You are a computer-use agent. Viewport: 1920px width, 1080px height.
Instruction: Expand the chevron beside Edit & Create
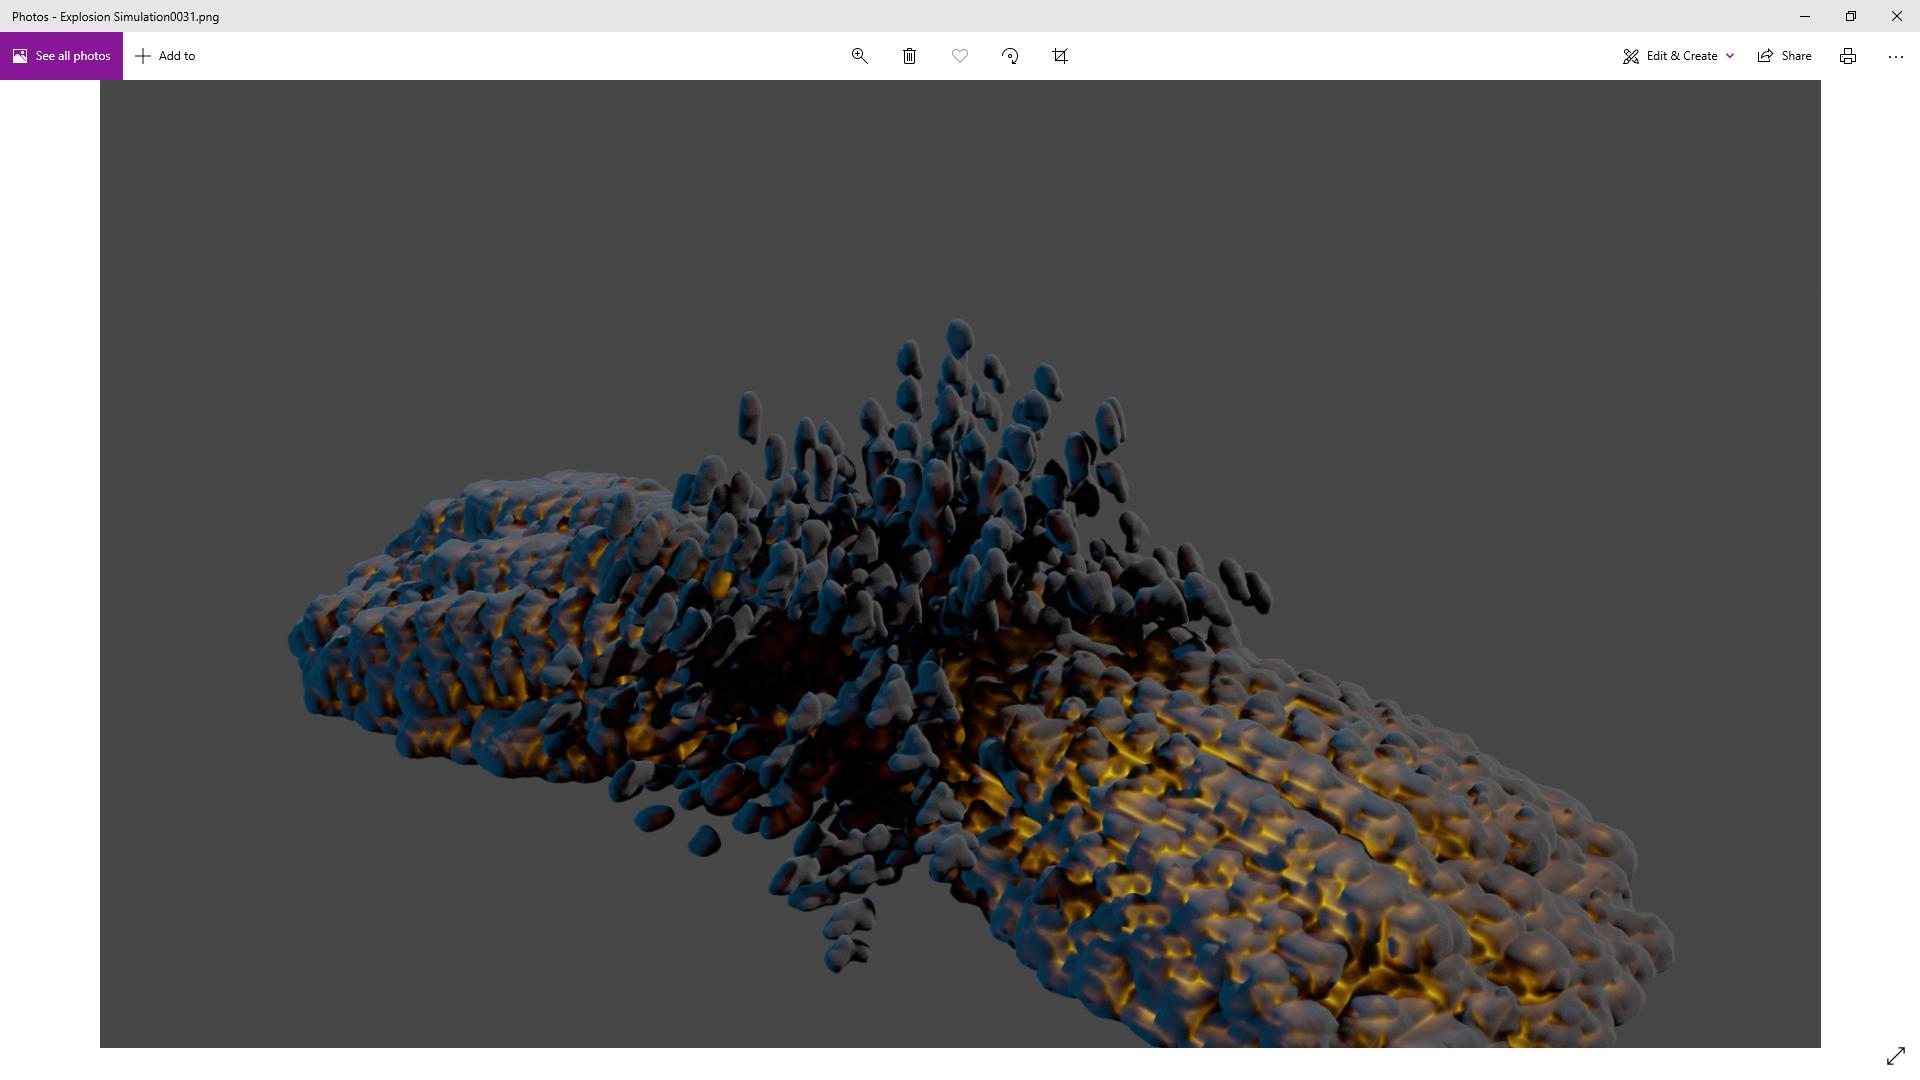(x=1729, y=56)
